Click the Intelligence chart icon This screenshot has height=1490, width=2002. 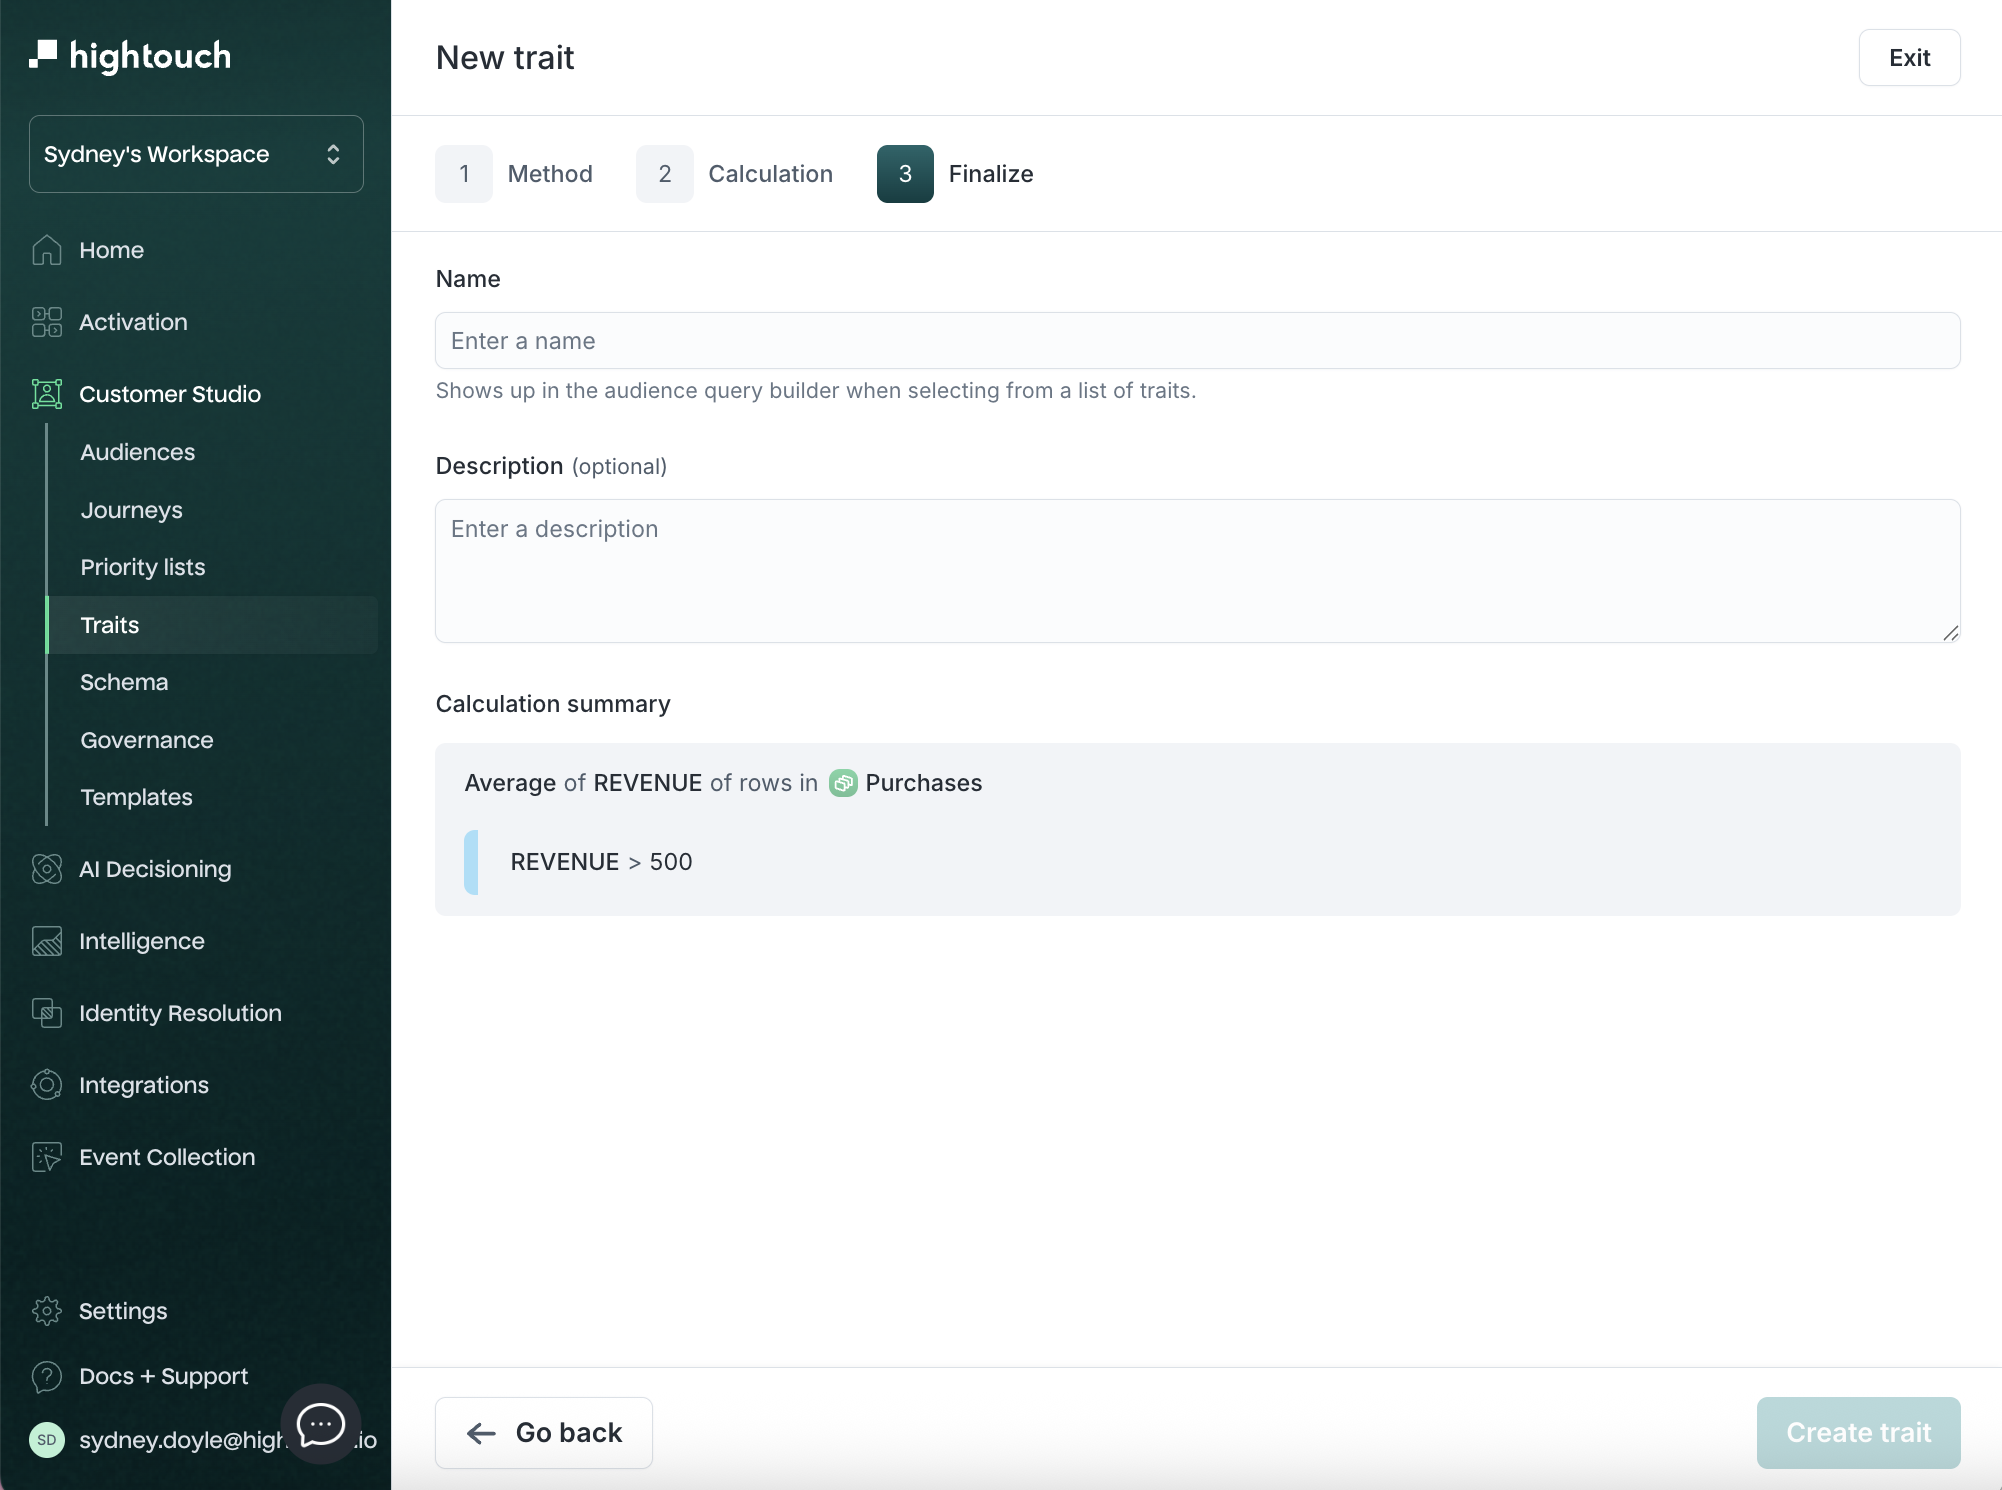(x=46, y=941)
